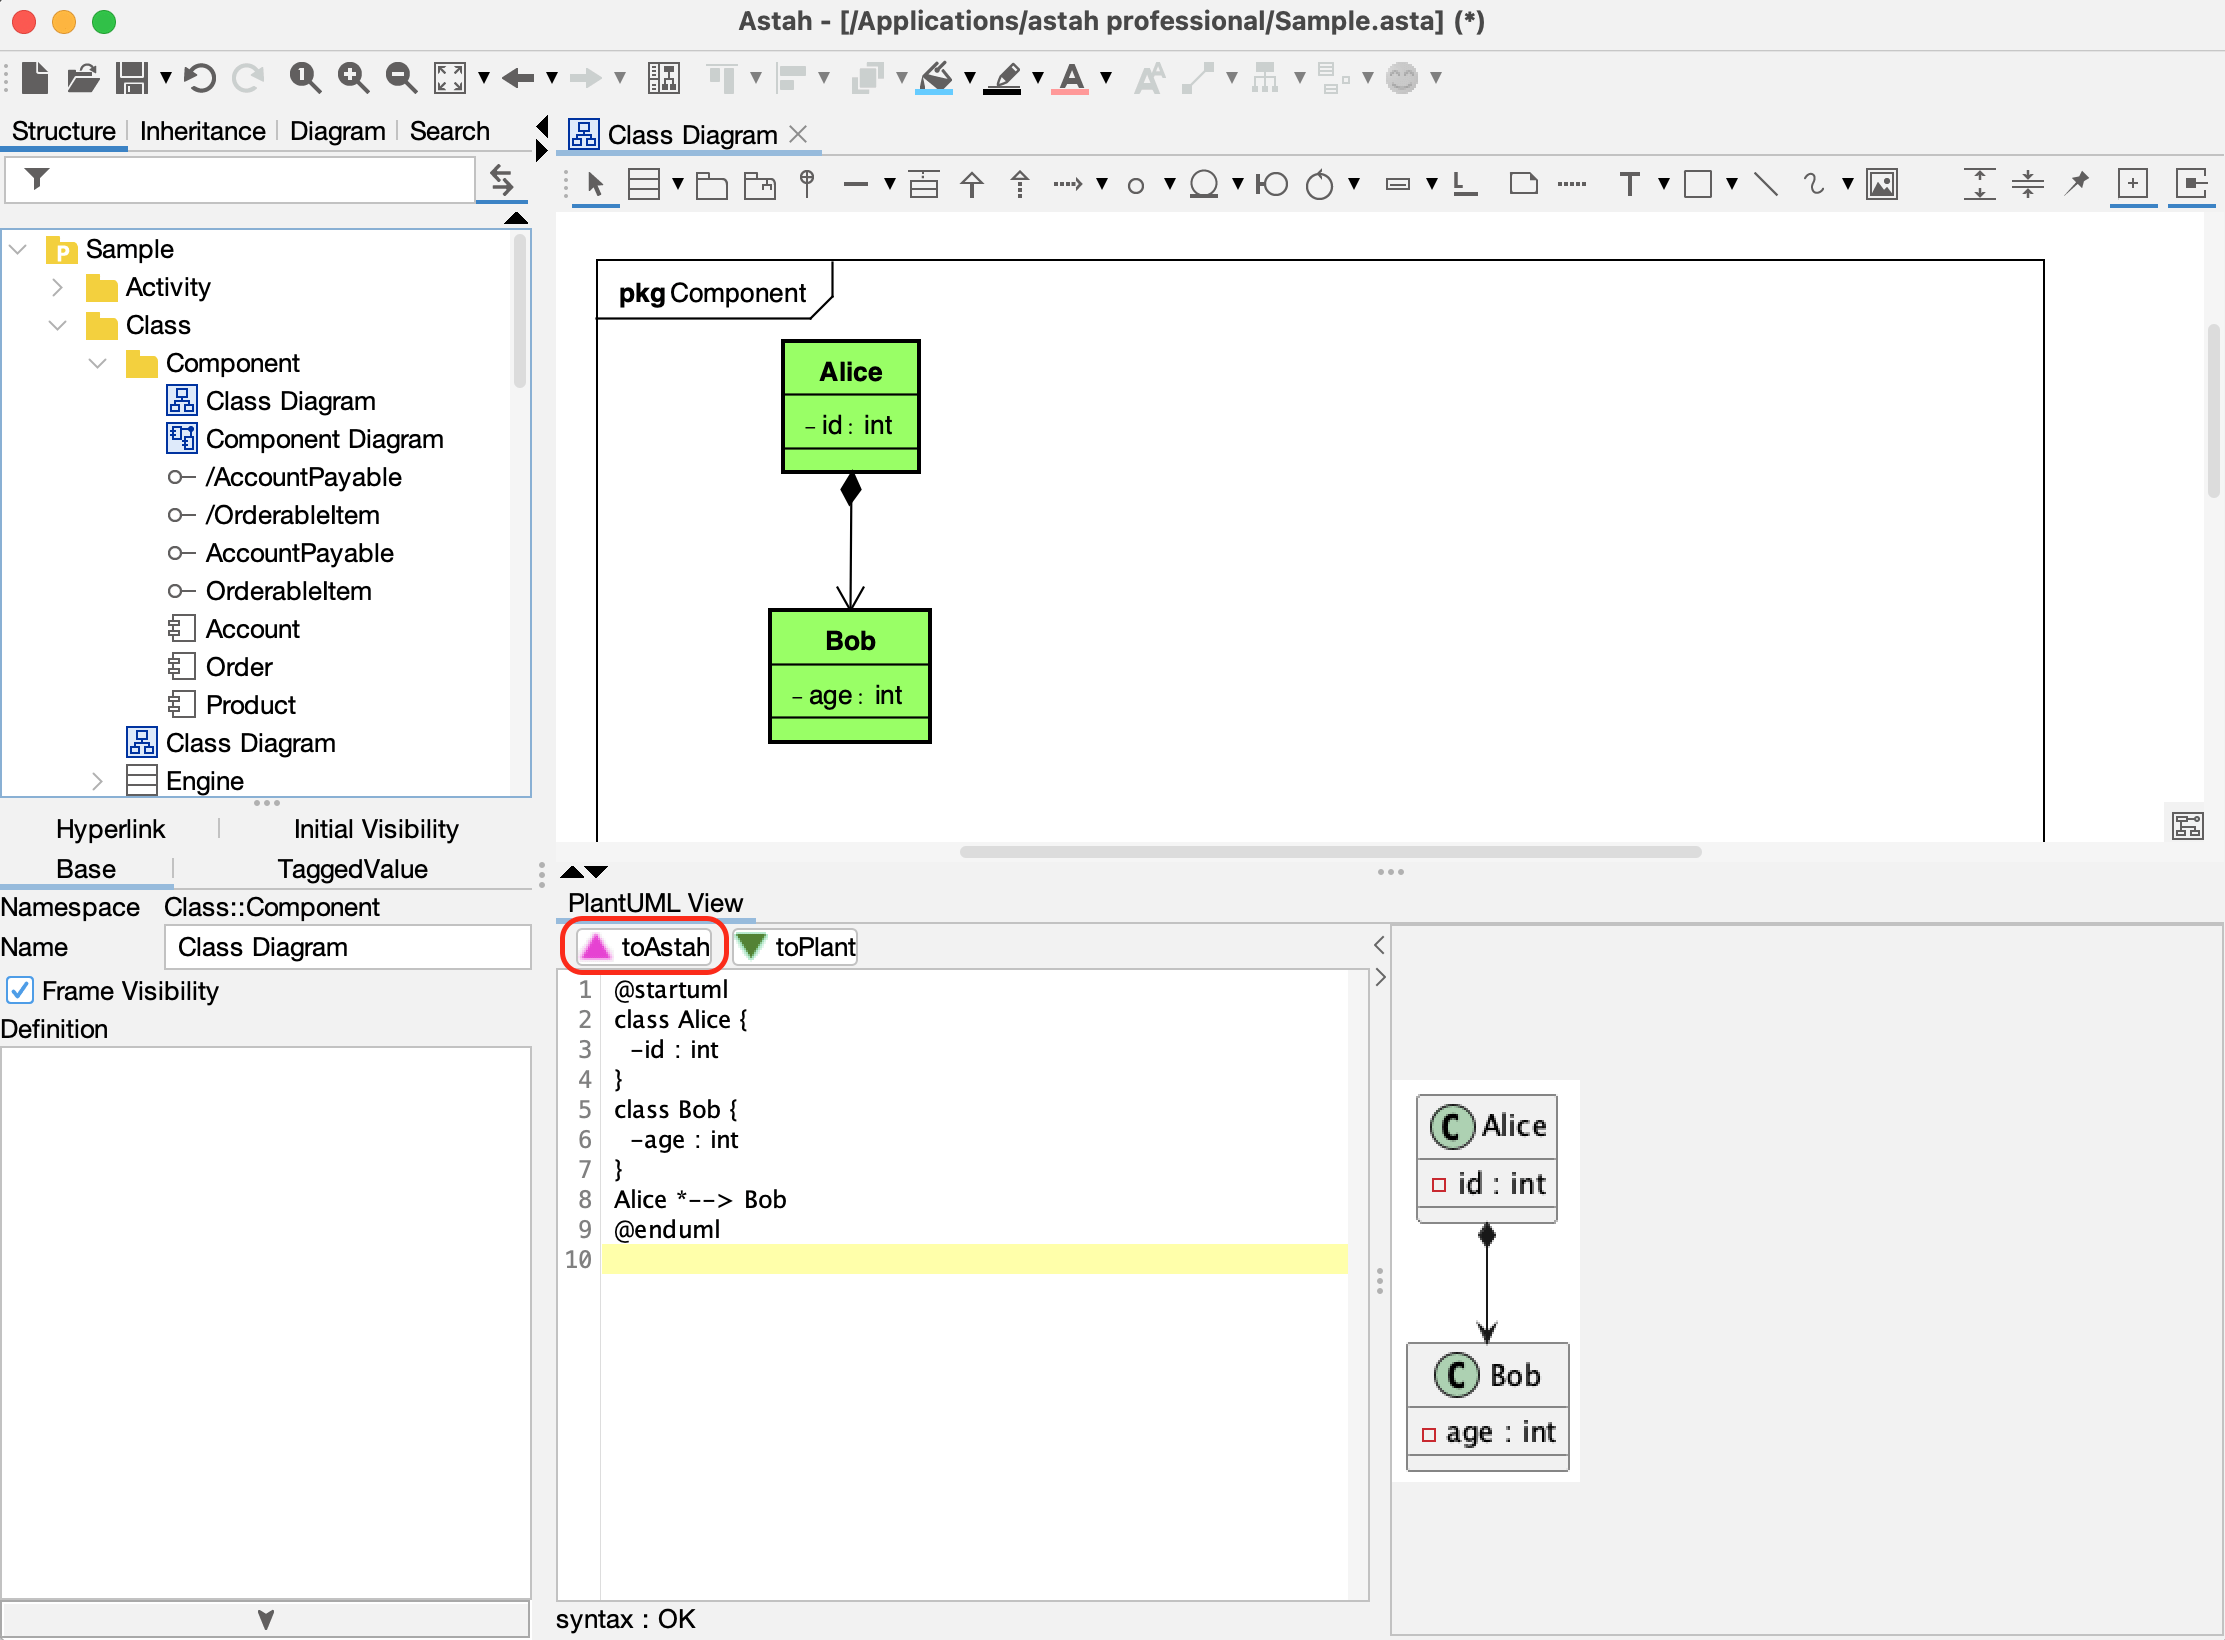Viewport: 2225px width, 1640px height.
Task: Open the font color dropdown arrow
Action: [x=1105, y=77]
